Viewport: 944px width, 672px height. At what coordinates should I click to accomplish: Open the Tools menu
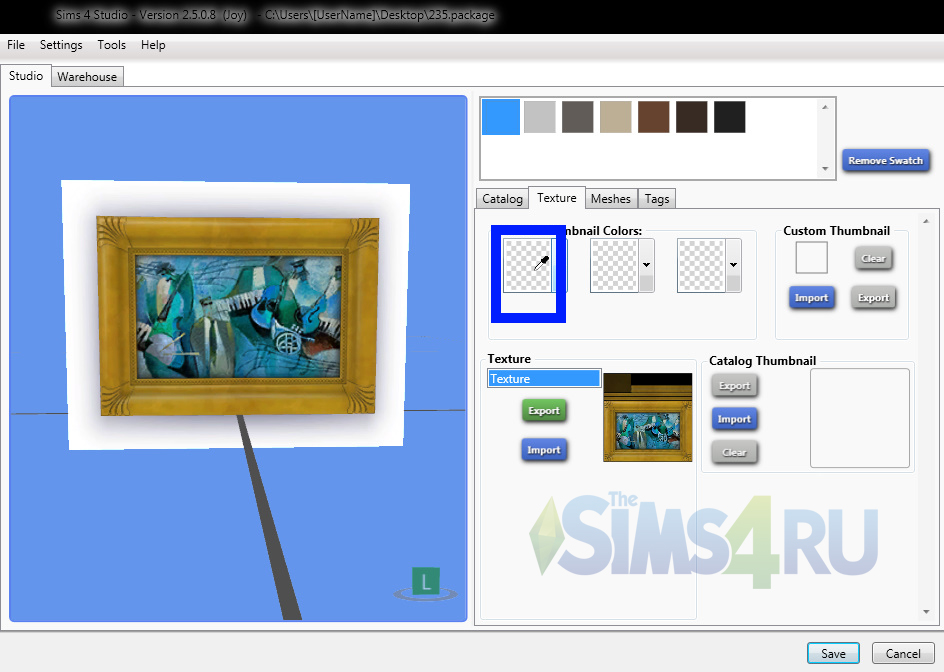pos(112,45)
